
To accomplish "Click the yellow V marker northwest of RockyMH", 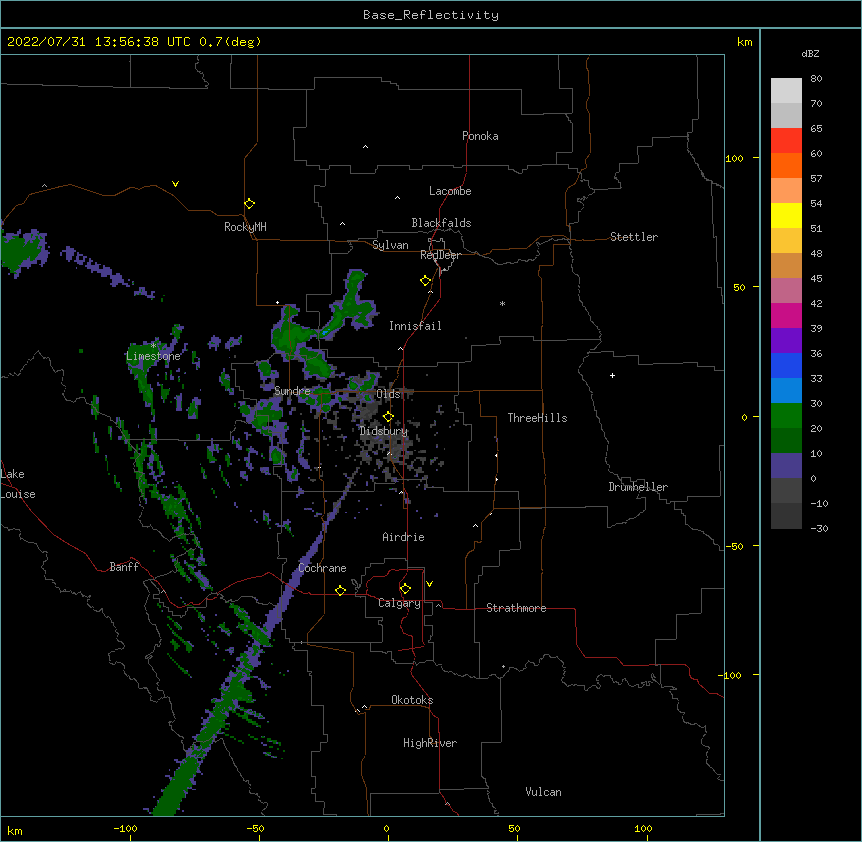I will [175, 184].
